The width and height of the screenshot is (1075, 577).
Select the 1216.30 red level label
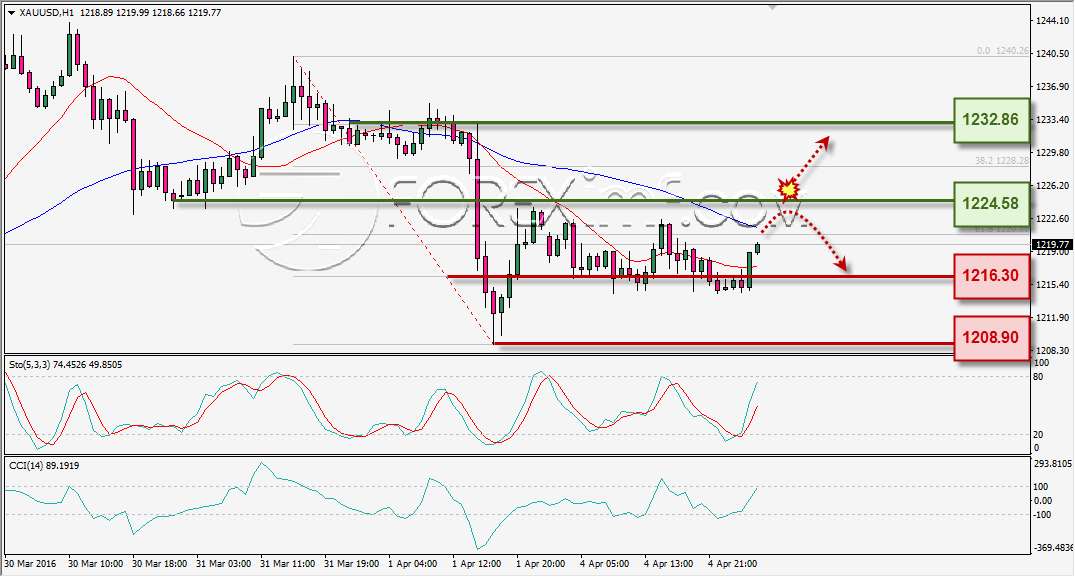tap(991, 275)
